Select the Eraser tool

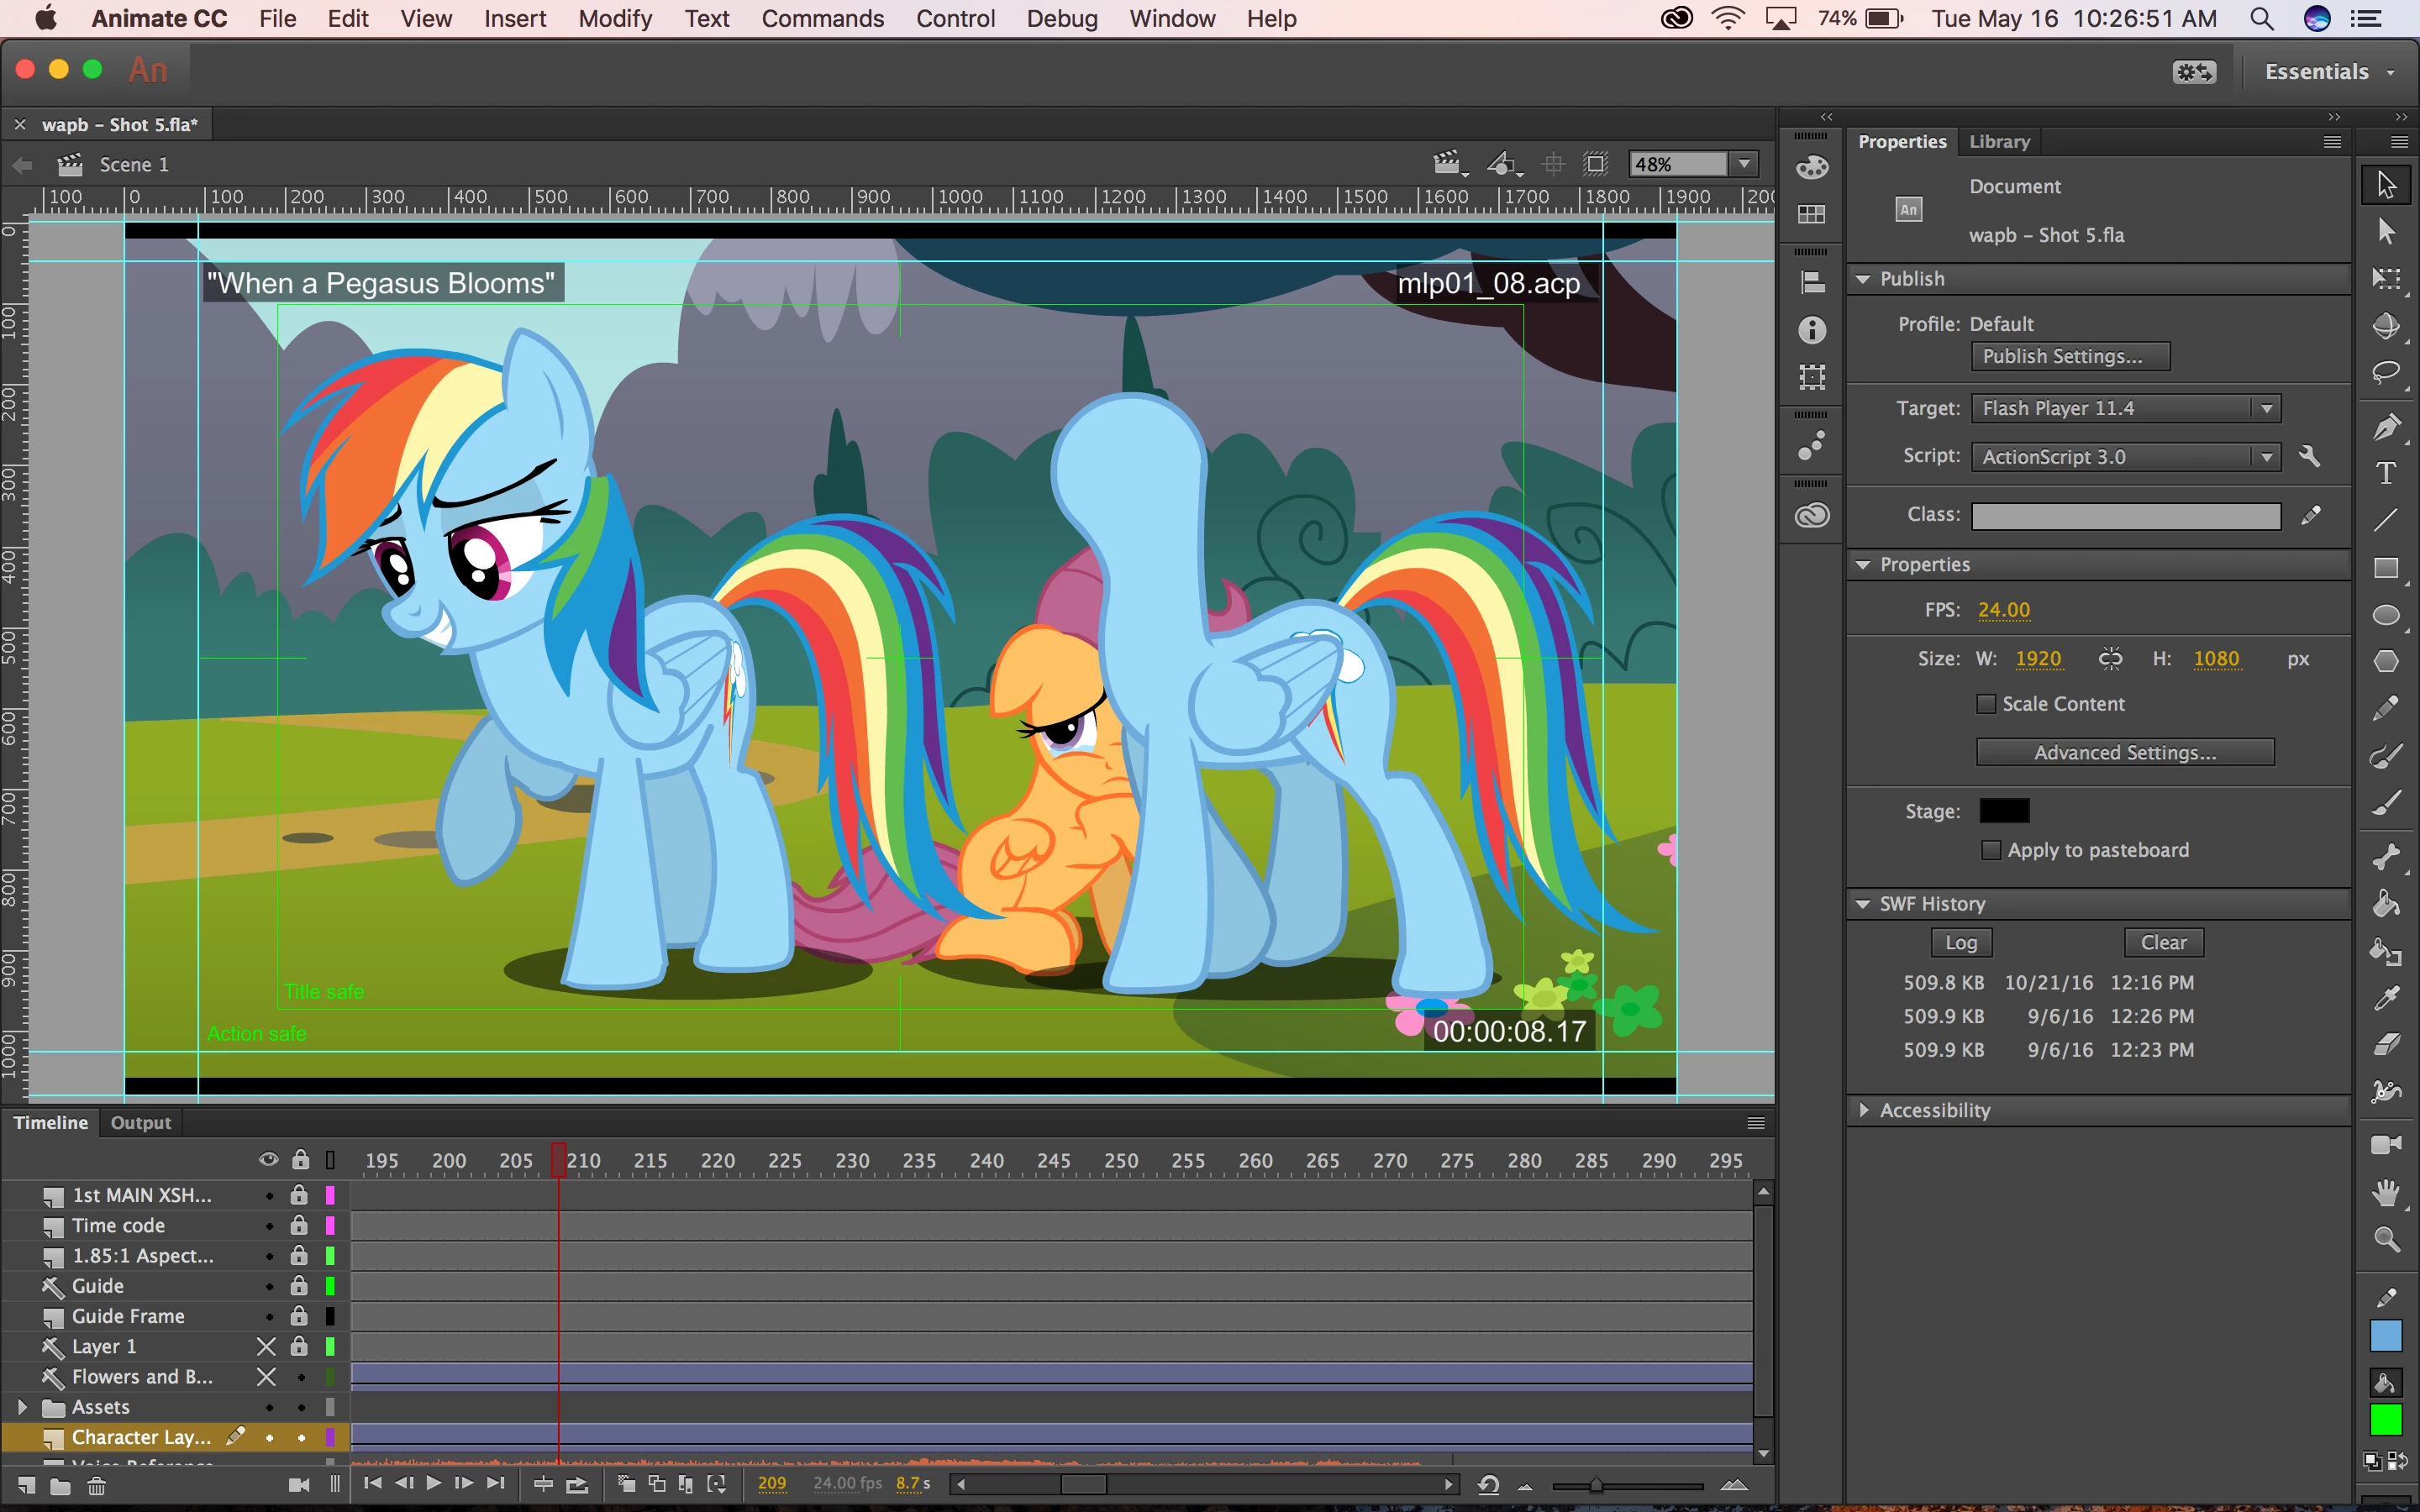pyautogui.click(x=2386, y=1044)
